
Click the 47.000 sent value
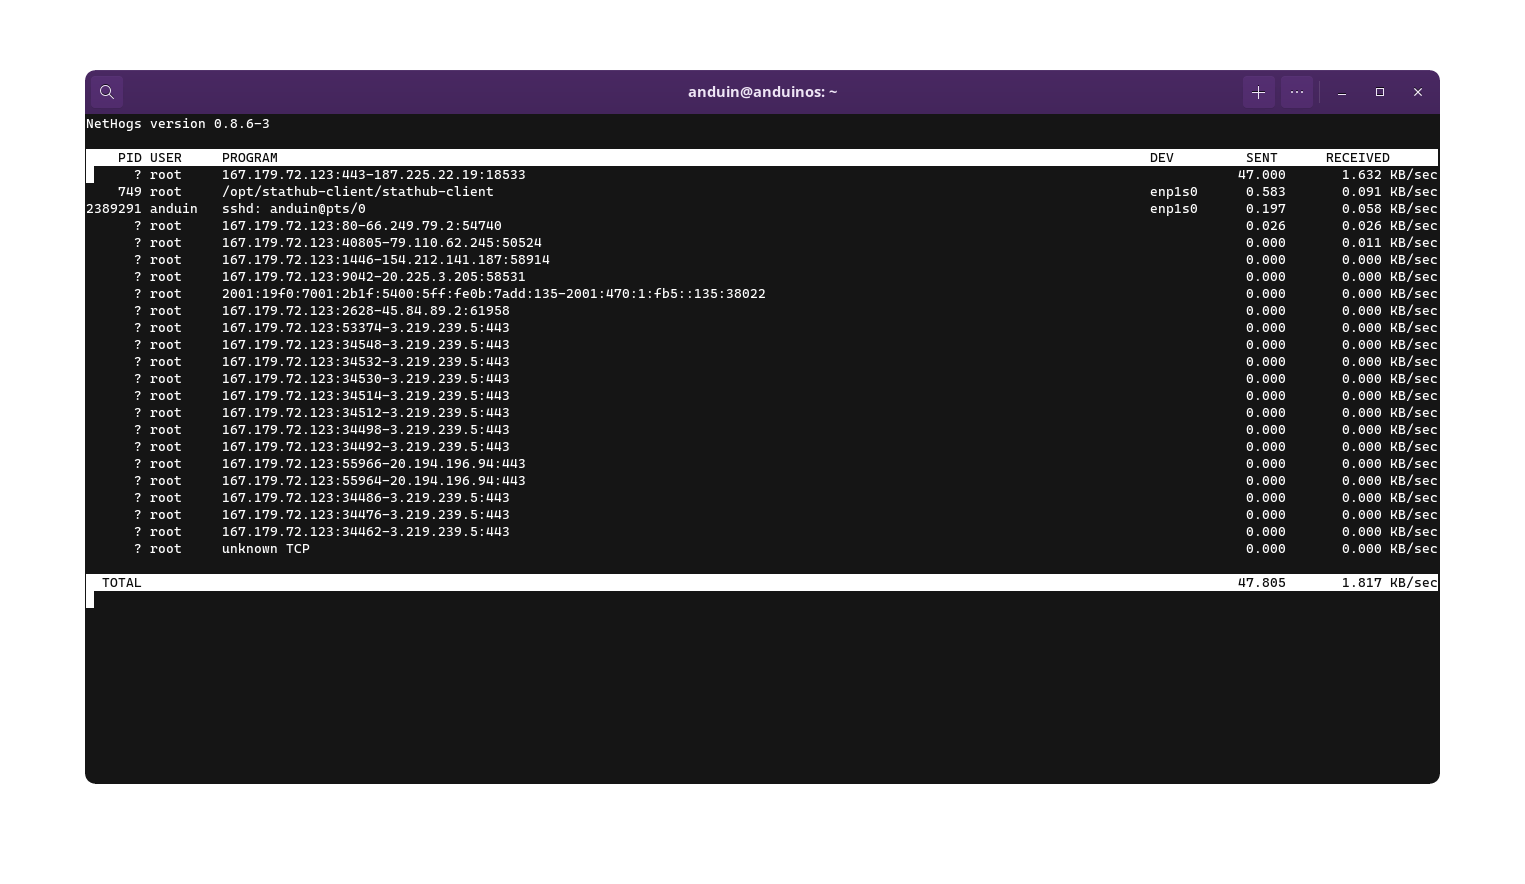click(1261, 175)
